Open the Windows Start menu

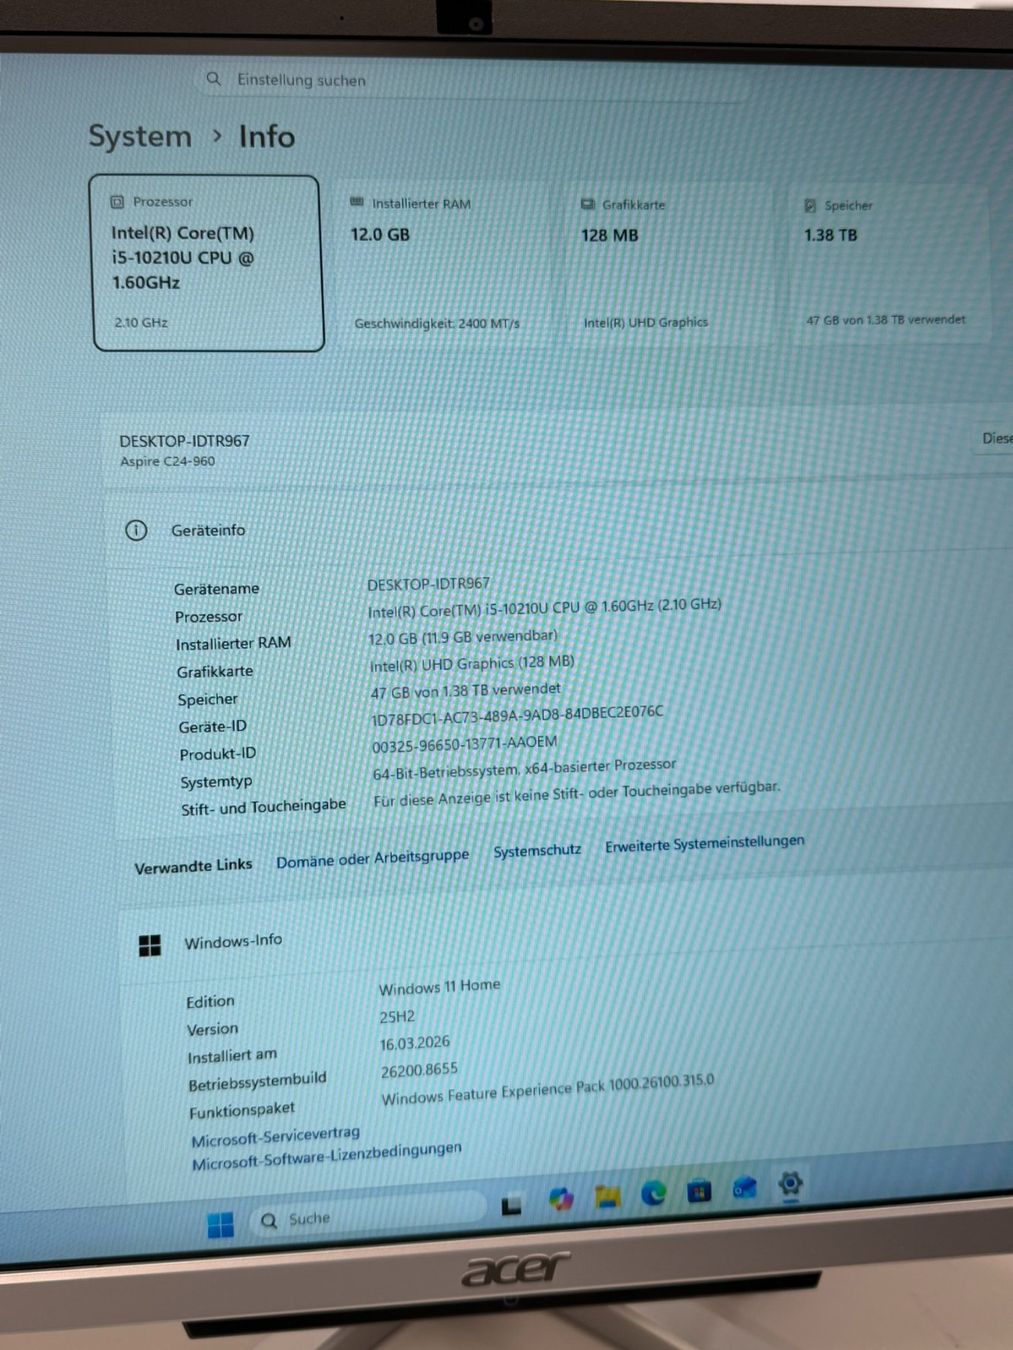220,1224
